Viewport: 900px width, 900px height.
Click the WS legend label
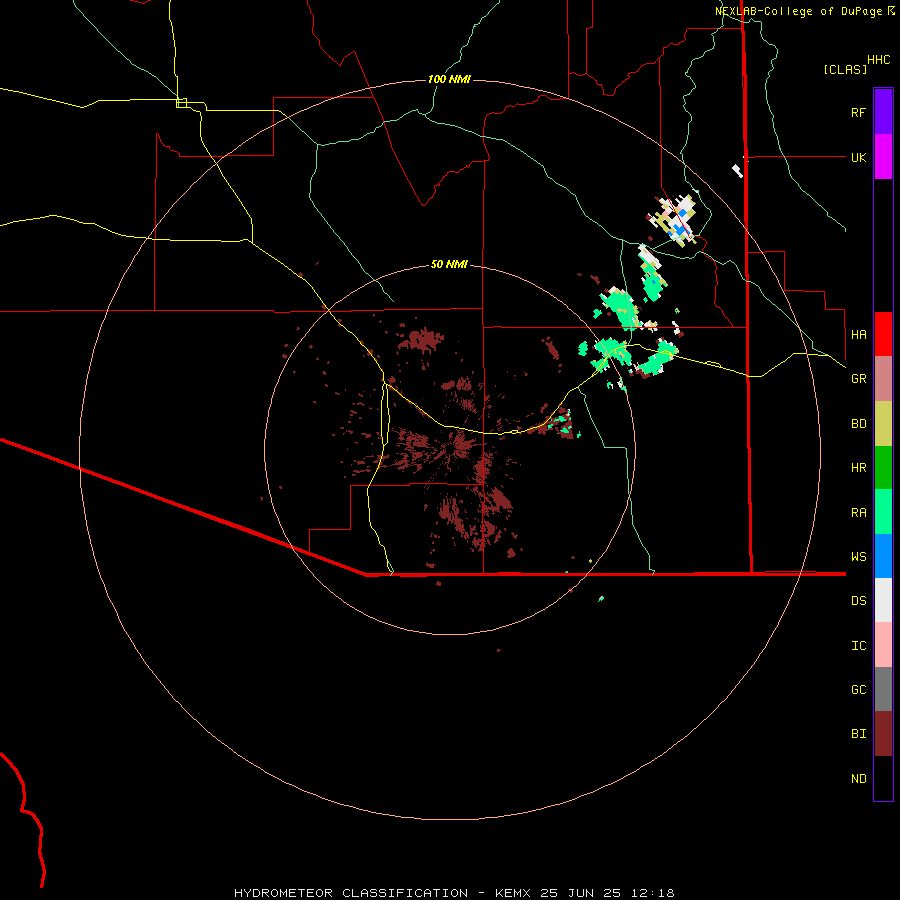[858, 557]
